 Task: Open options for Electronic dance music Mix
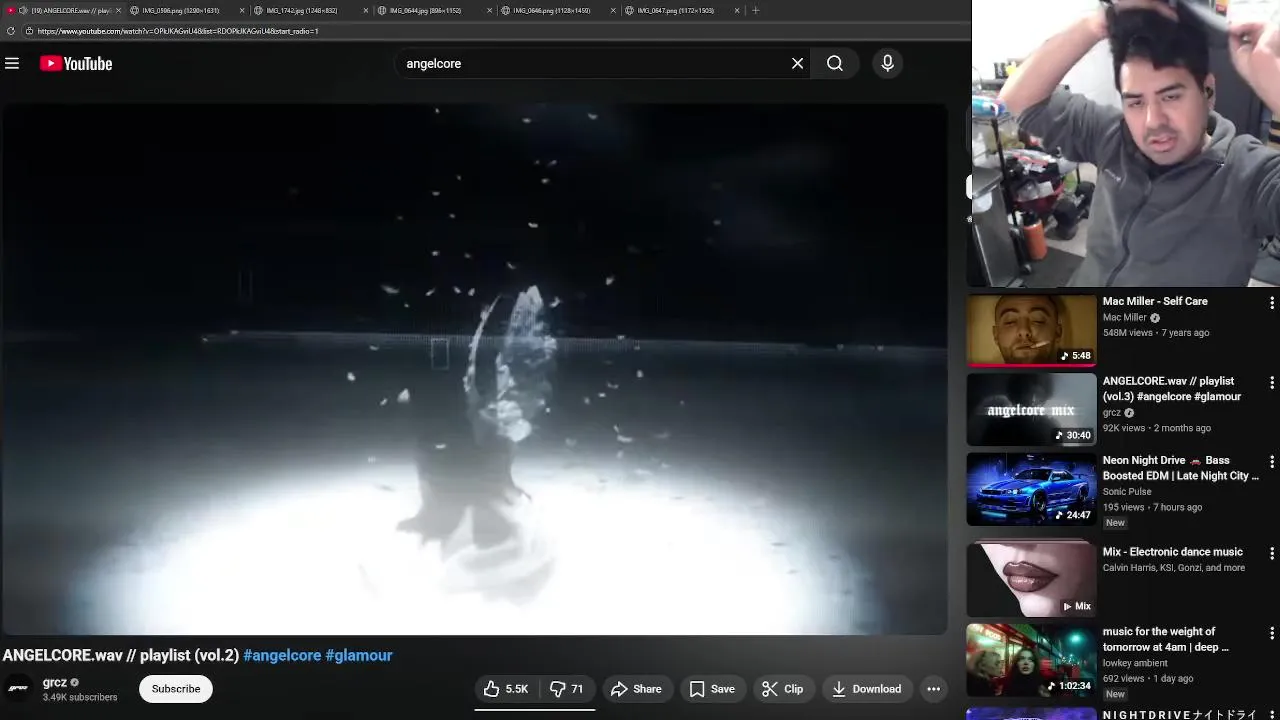tap(1271, 553)
